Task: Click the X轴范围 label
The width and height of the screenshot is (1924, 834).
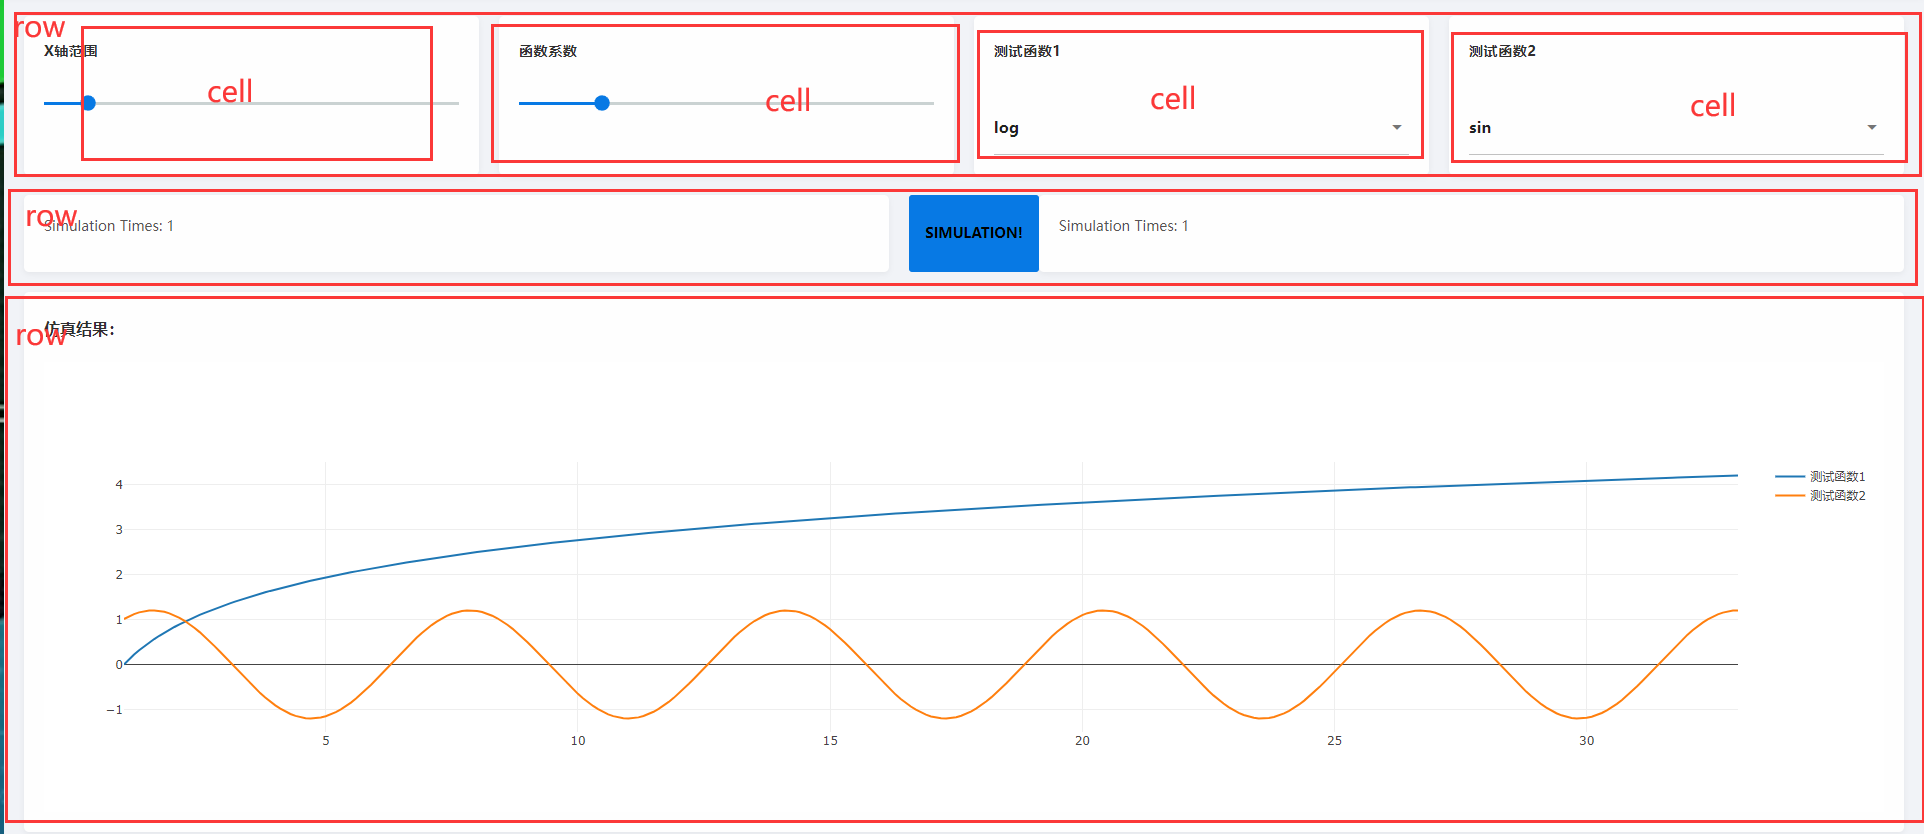Action: [71, 51]
